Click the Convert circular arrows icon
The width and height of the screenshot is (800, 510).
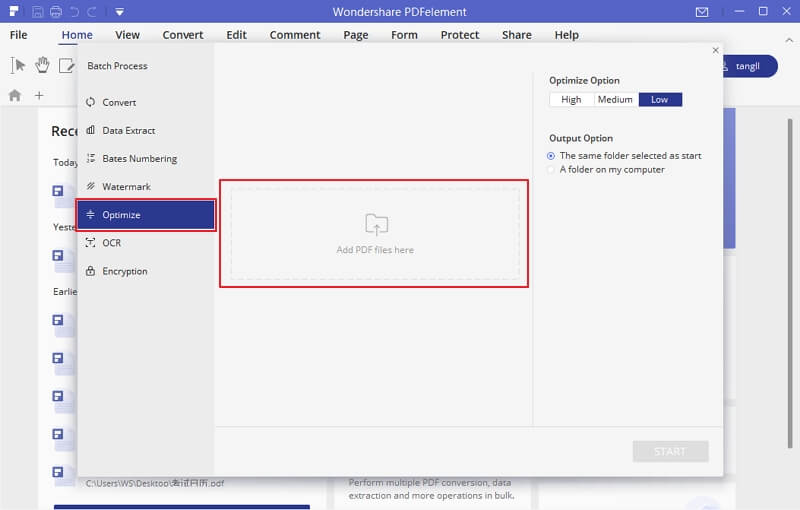pyautogui.click(x=90, y=102)
